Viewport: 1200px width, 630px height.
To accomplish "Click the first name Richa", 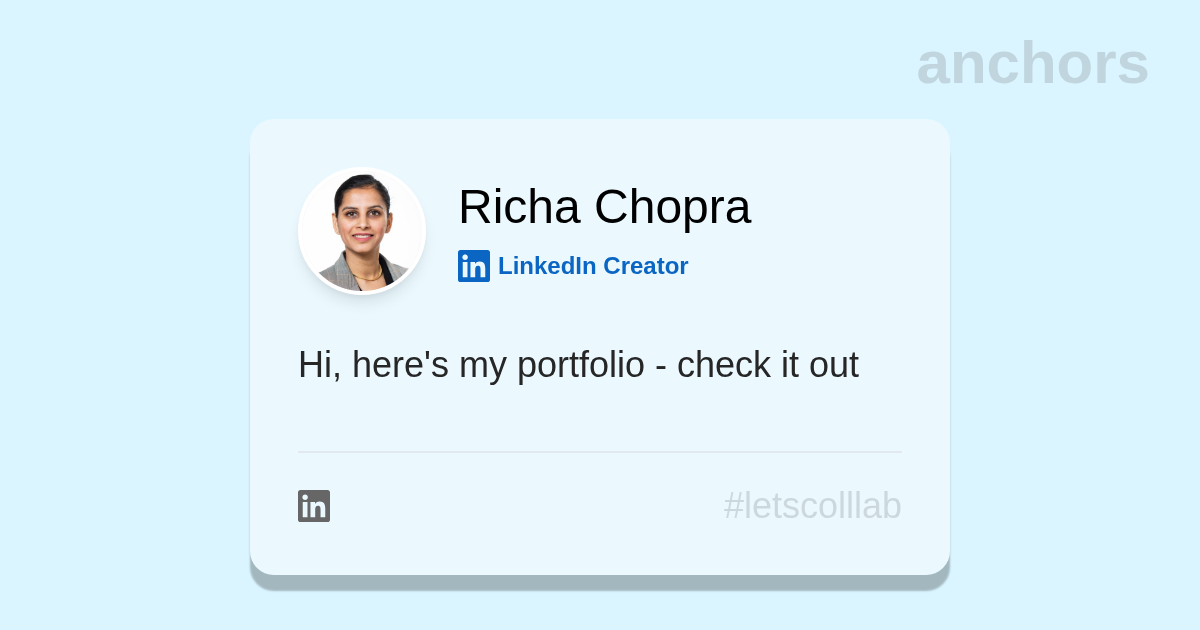I will (x=518, y=207).
